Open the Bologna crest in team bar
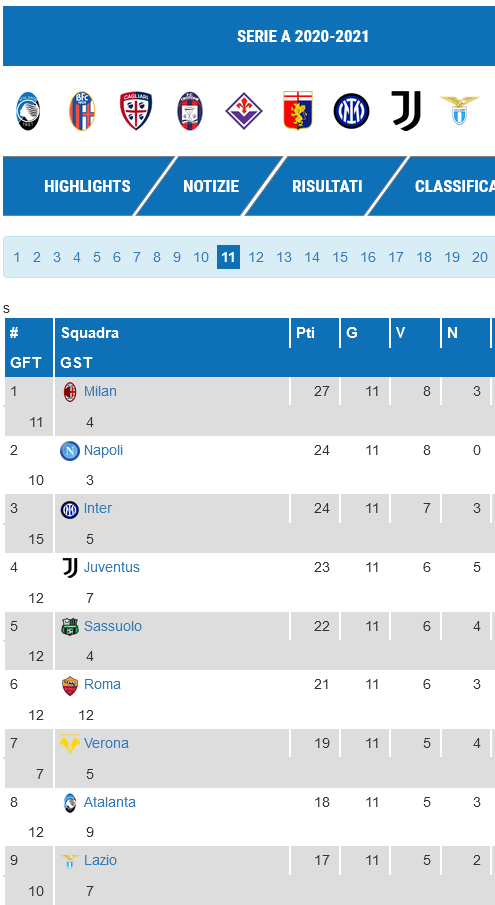Image resolution: width=495 pixels, height=905 pixels. 82,111
